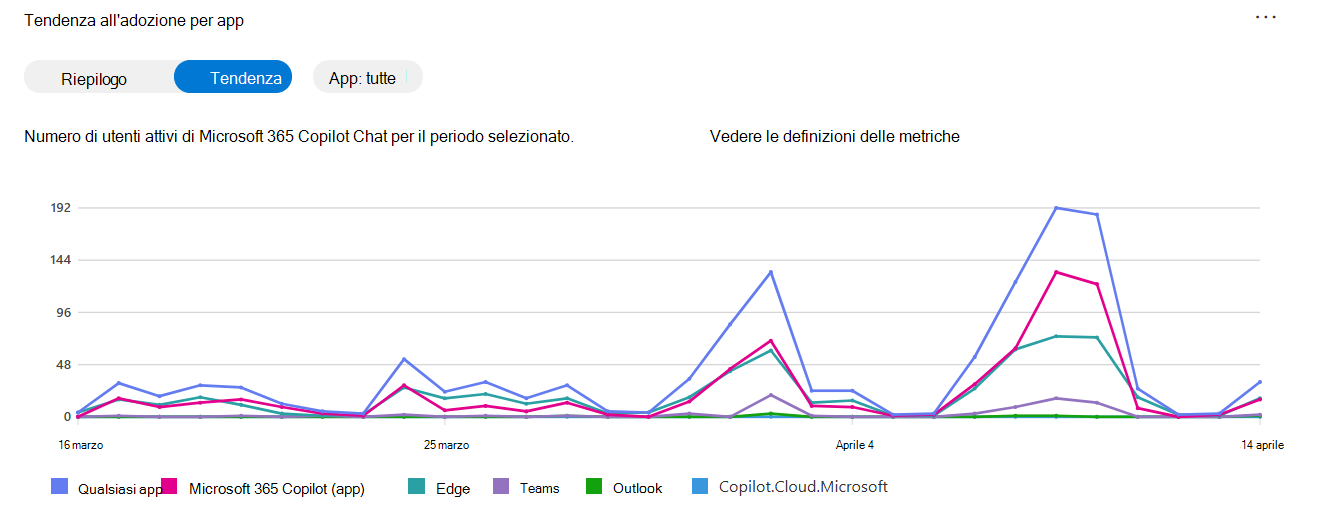Click the Teams legend purple swatch
The height and width of the screenshot is (519, 1337).
[x=501, y=487]
